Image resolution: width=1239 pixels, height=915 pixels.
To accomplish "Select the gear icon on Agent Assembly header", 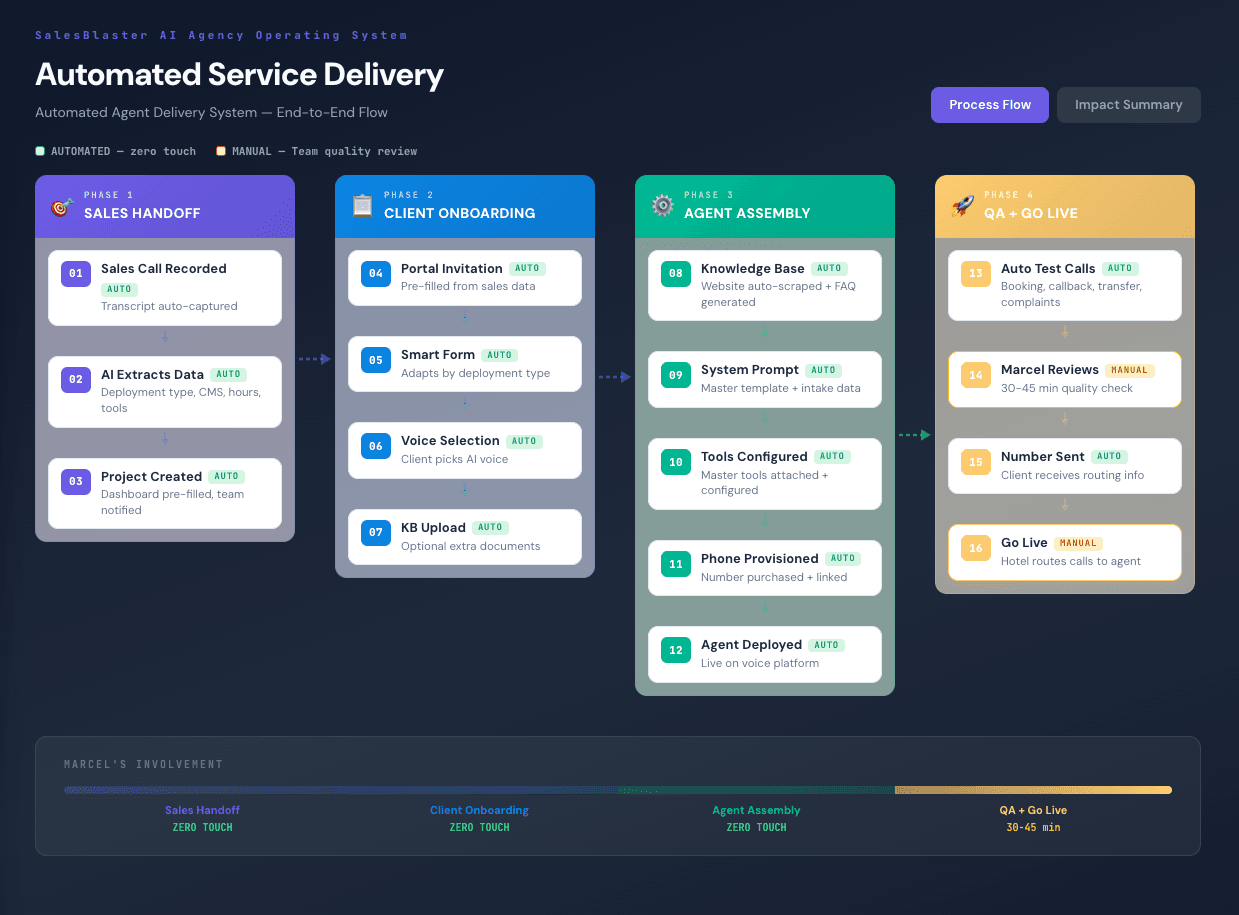I will click(x=662, y=207).
